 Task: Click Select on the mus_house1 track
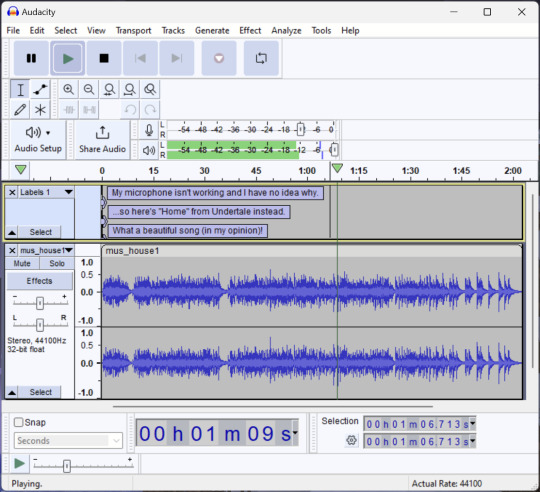click(x=40, y=392)
